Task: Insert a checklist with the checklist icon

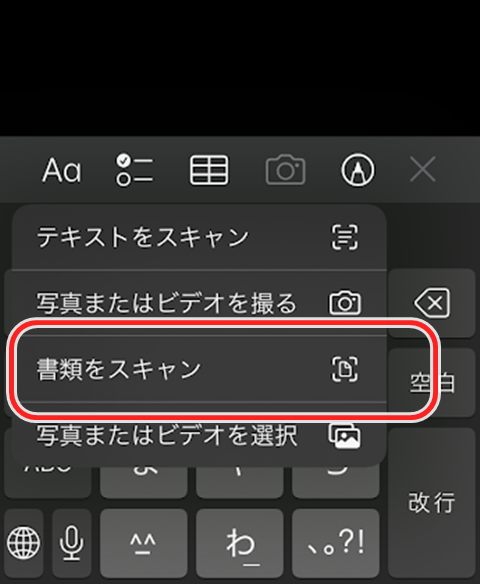Action: [134, 170]
